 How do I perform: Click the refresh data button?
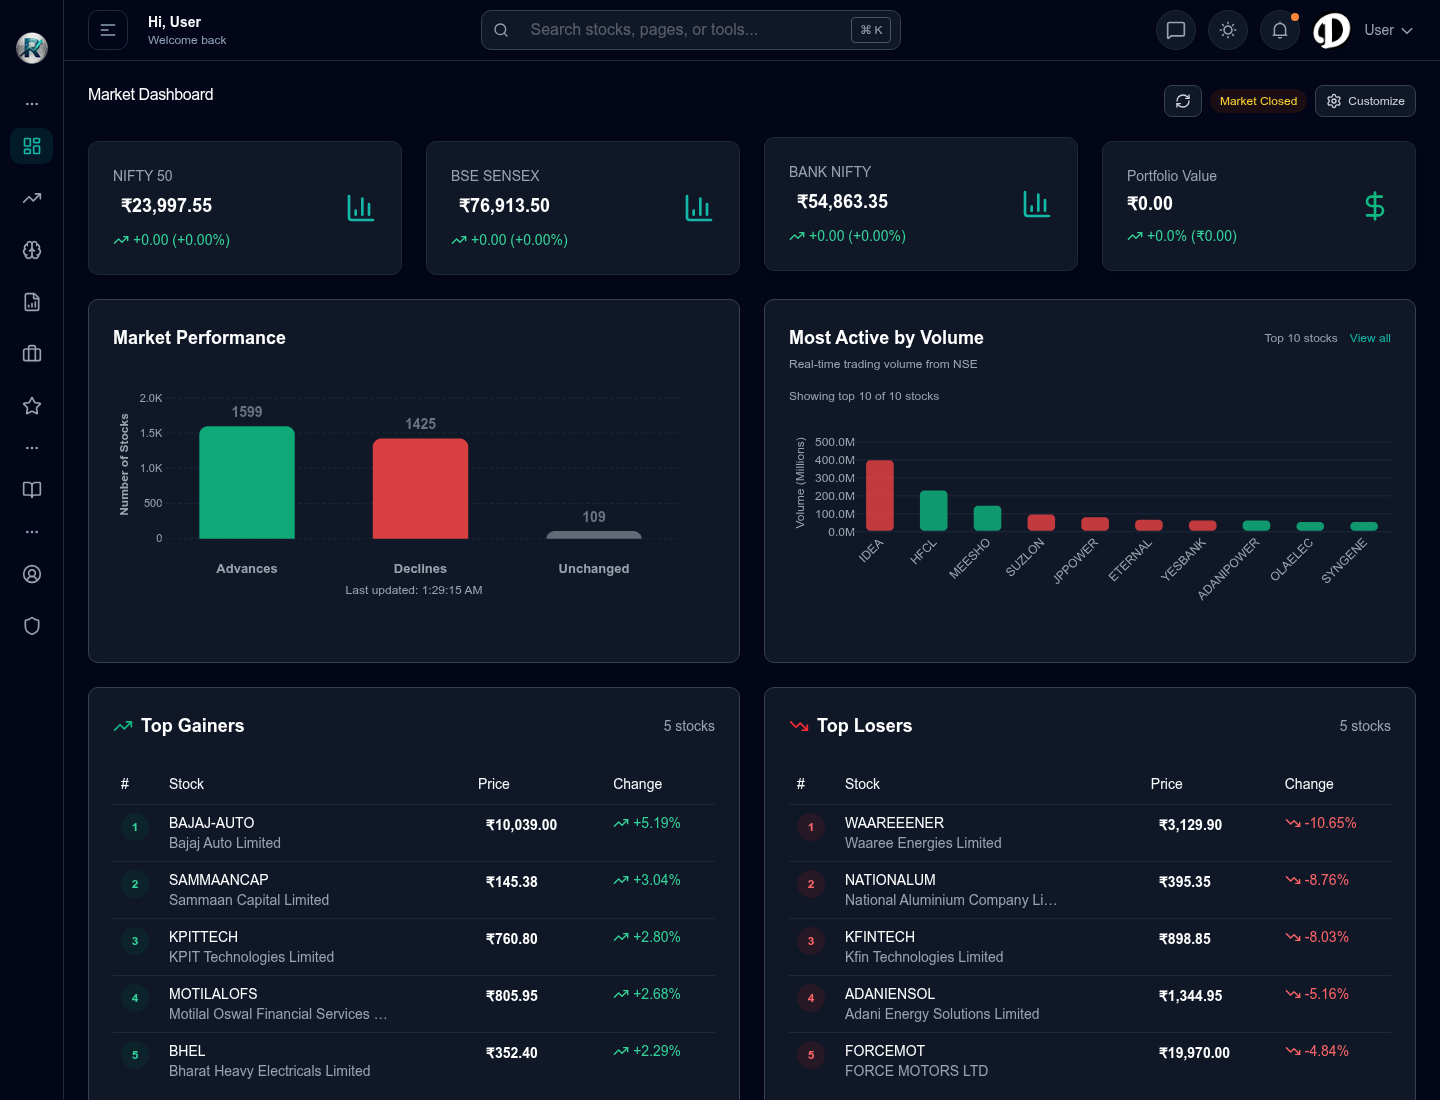1183,101
